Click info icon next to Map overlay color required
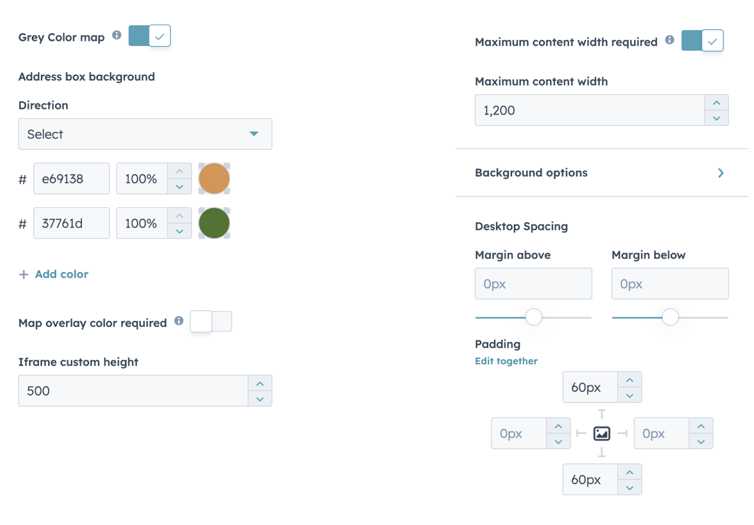The height and width of the screenshot is (525, 754). (179, 321)
